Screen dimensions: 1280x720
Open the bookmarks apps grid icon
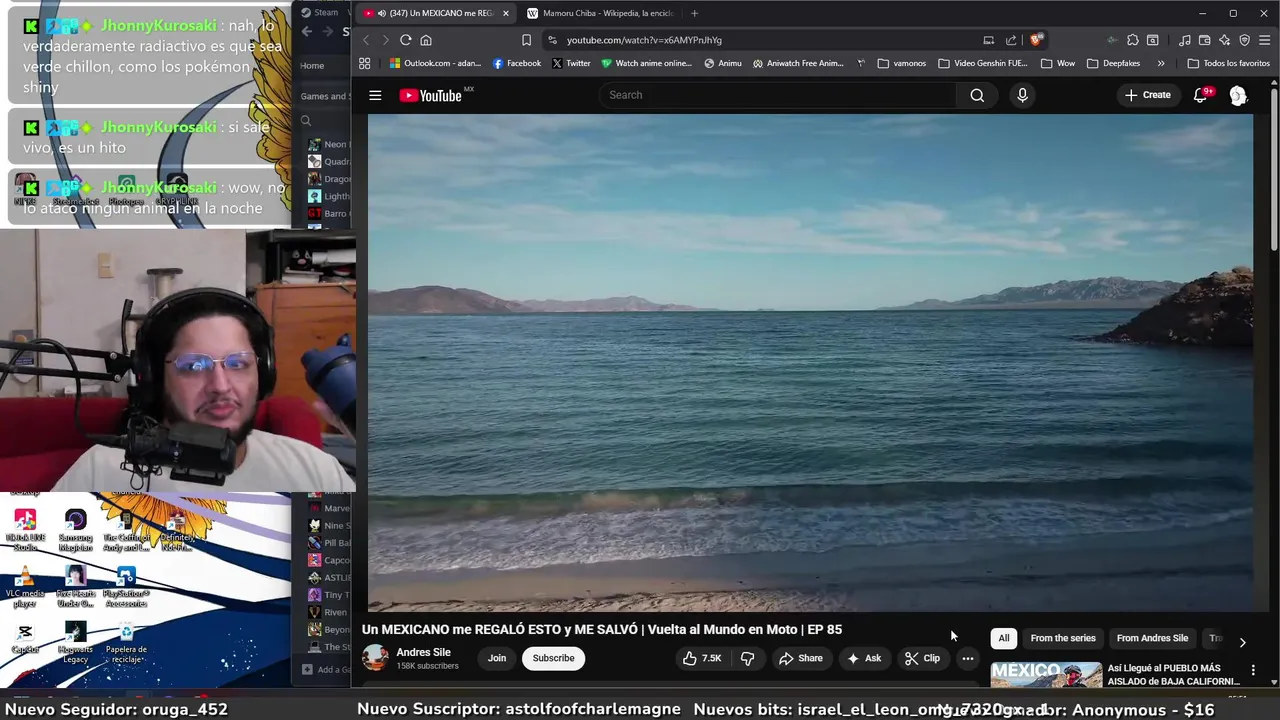click(x=365, y=63)
